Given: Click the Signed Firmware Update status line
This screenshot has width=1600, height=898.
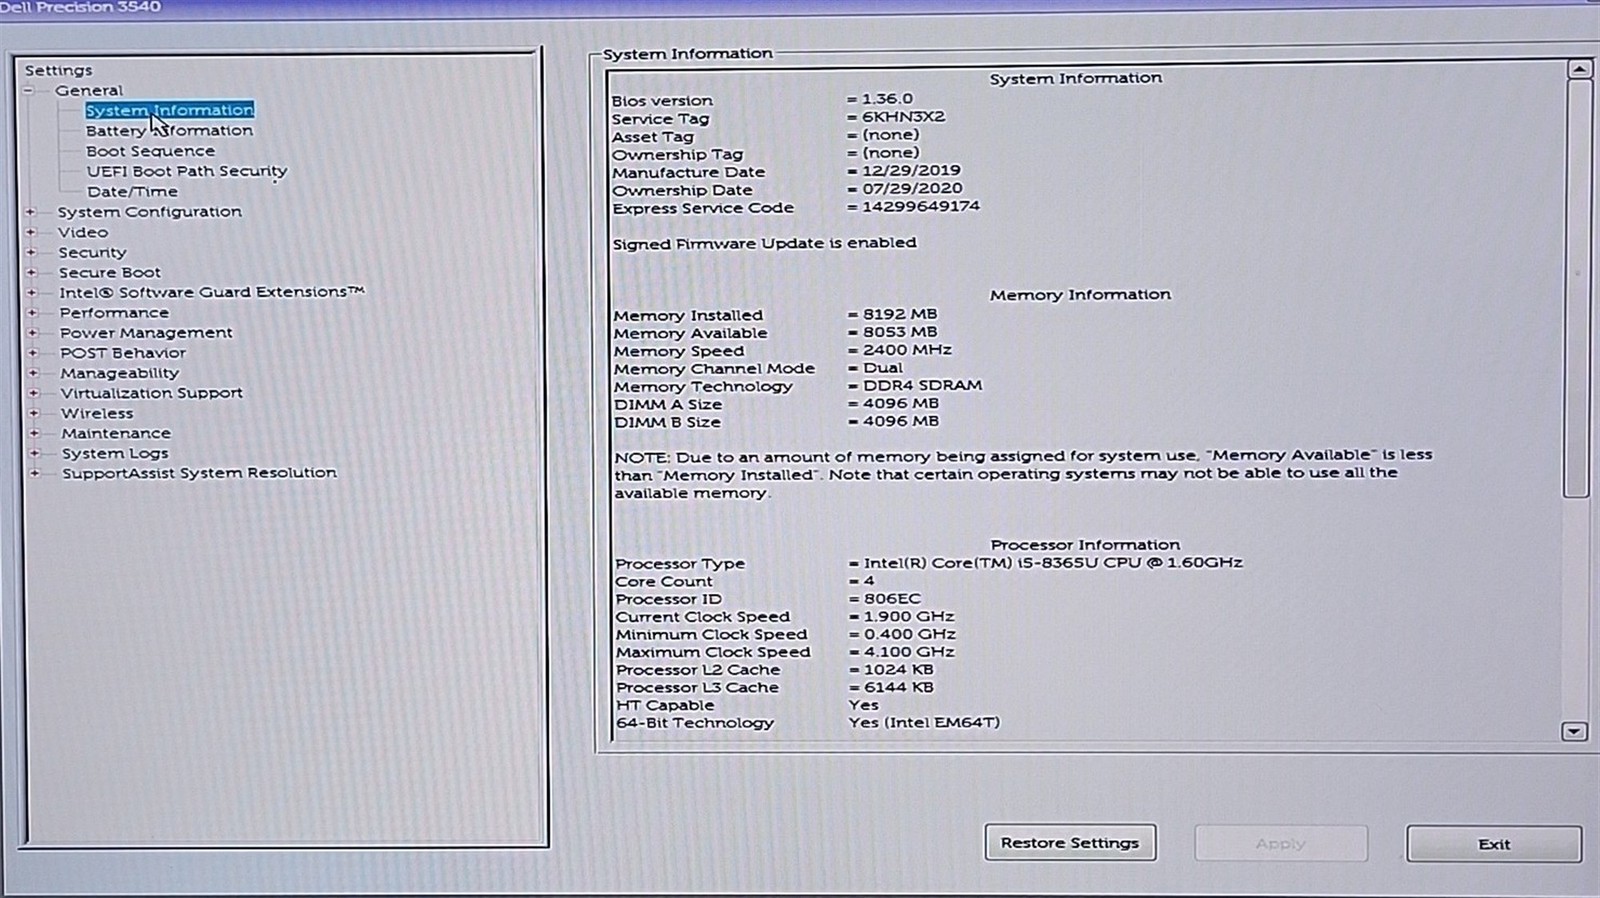Looking at the screenshot, I should (x=764, y=243).
